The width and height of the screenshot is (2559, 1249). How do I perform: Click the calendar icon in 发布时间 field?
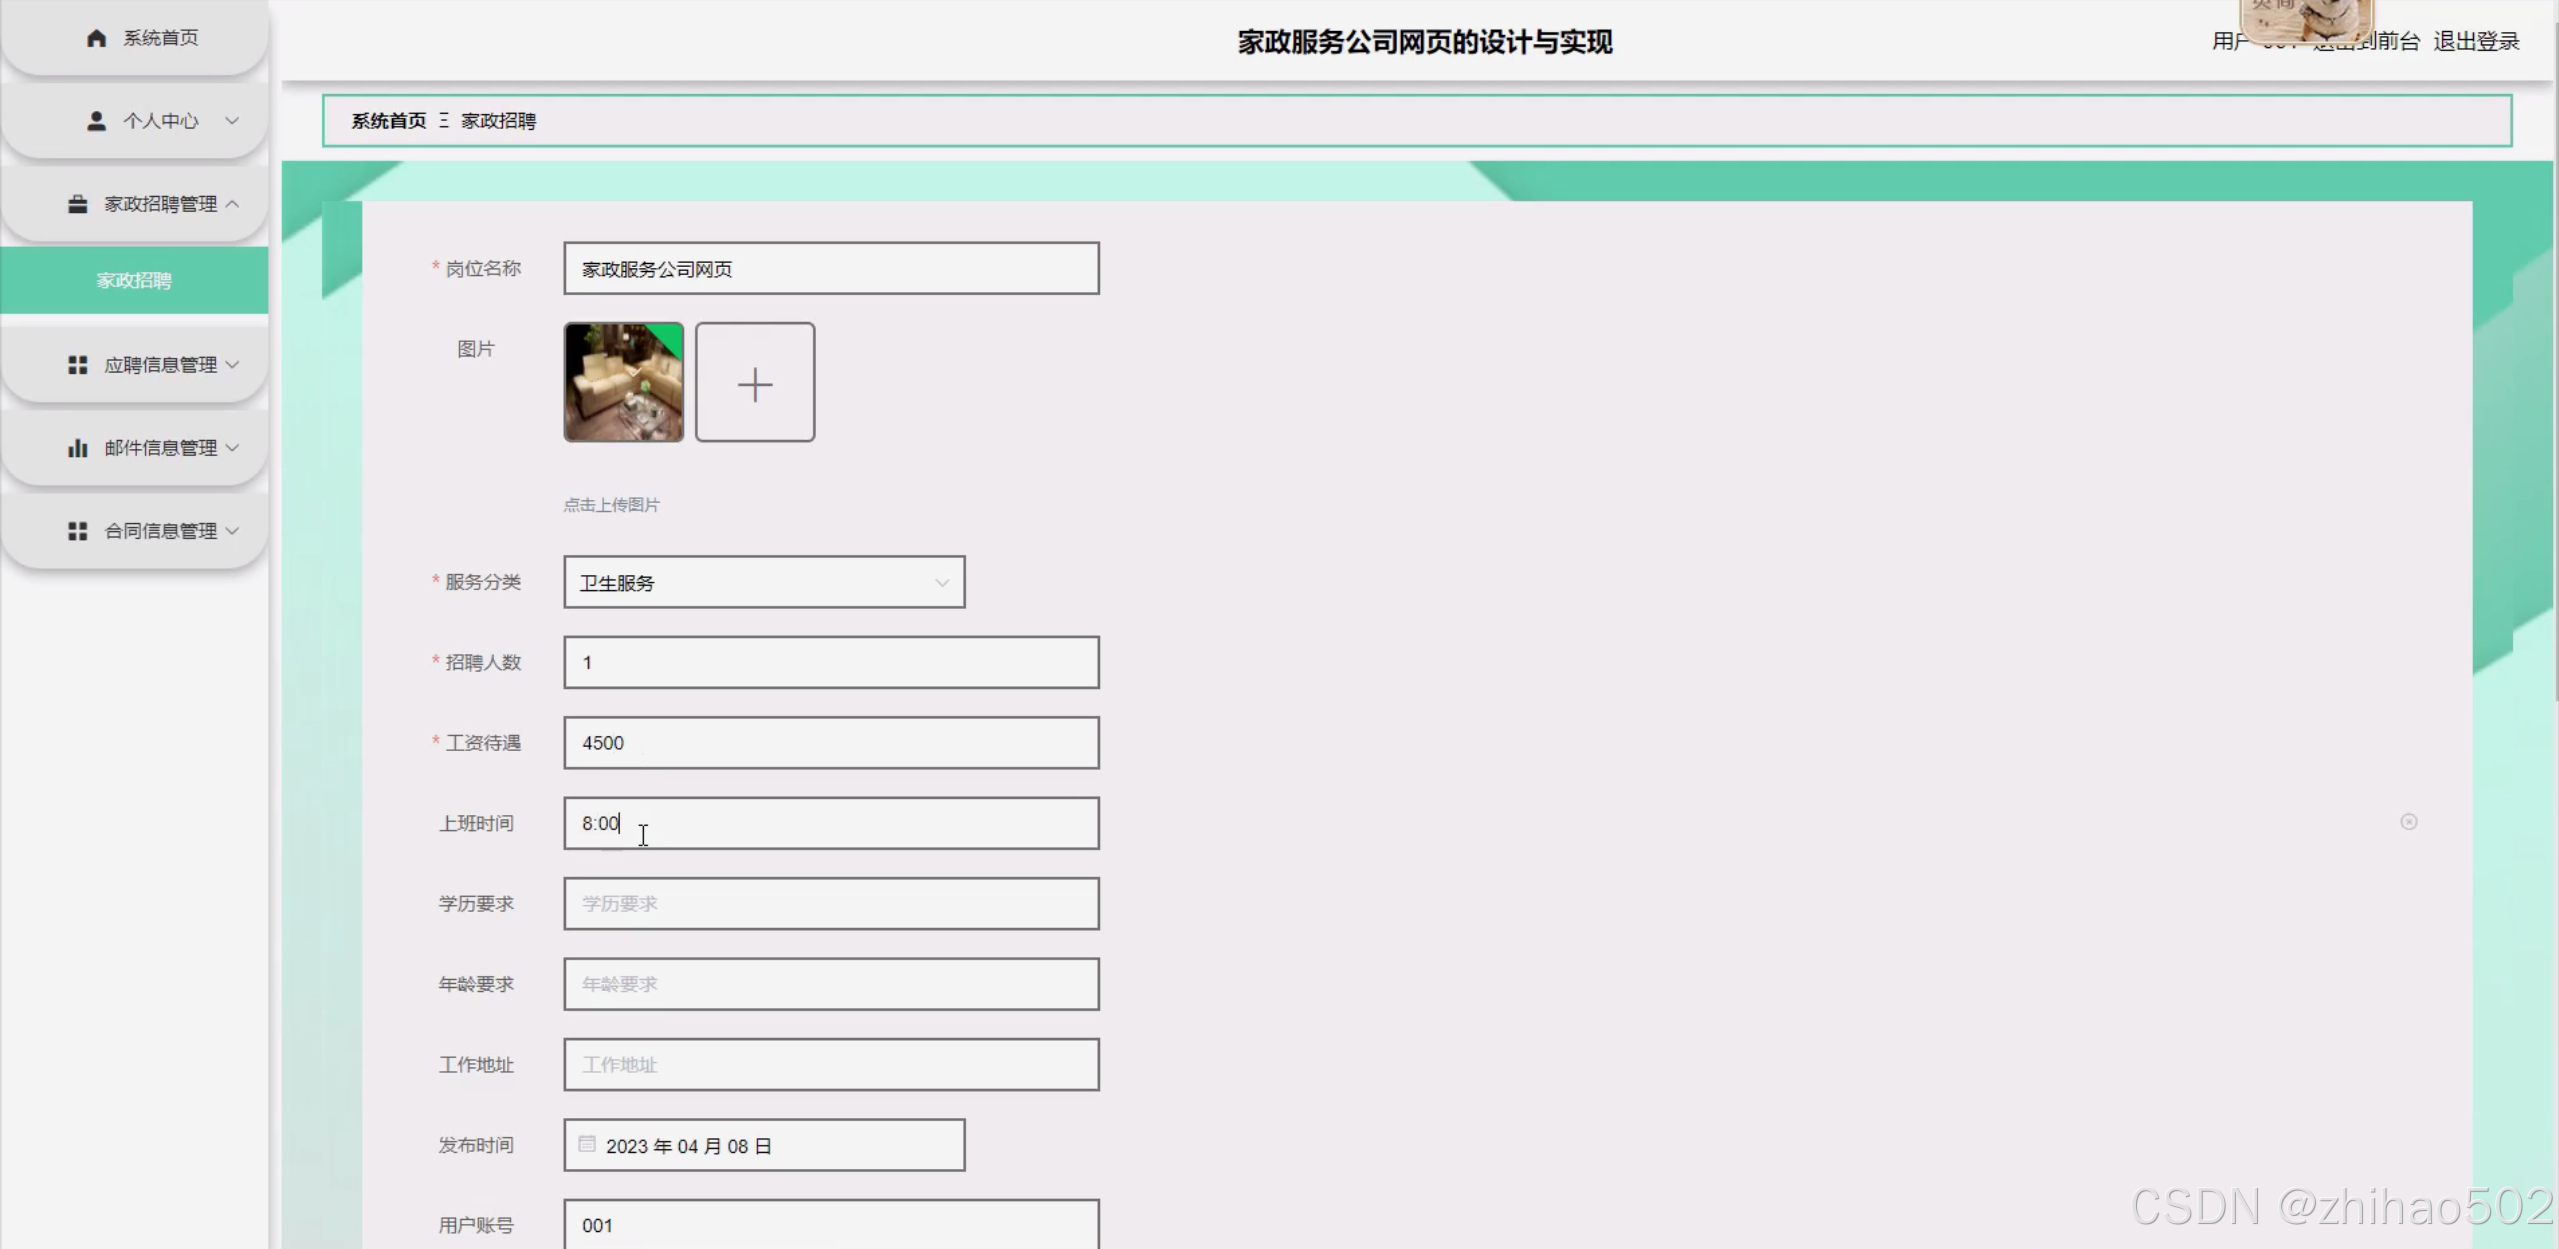(587, 1144)
